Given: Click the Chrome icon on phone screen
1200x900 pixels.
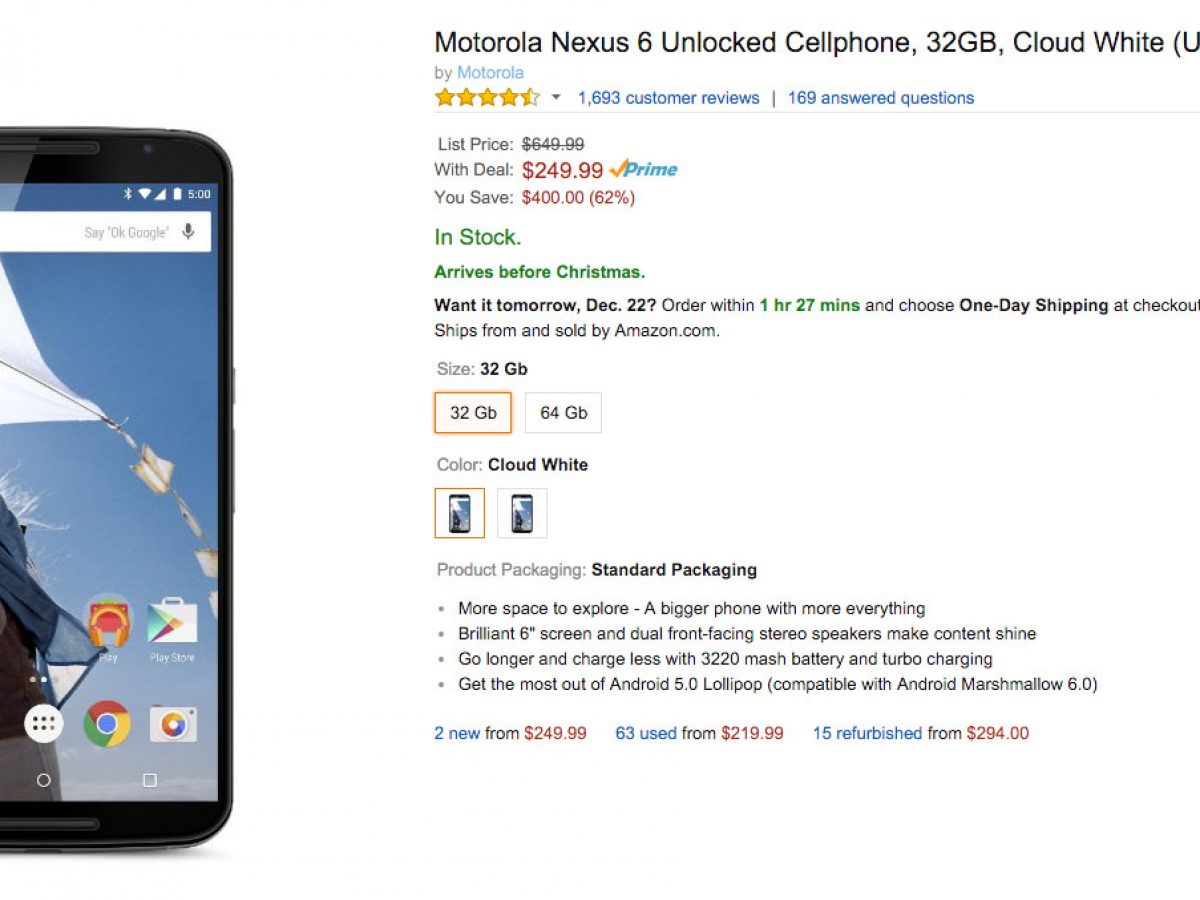Looking at the screenshot, I should (x=107, y=723).
